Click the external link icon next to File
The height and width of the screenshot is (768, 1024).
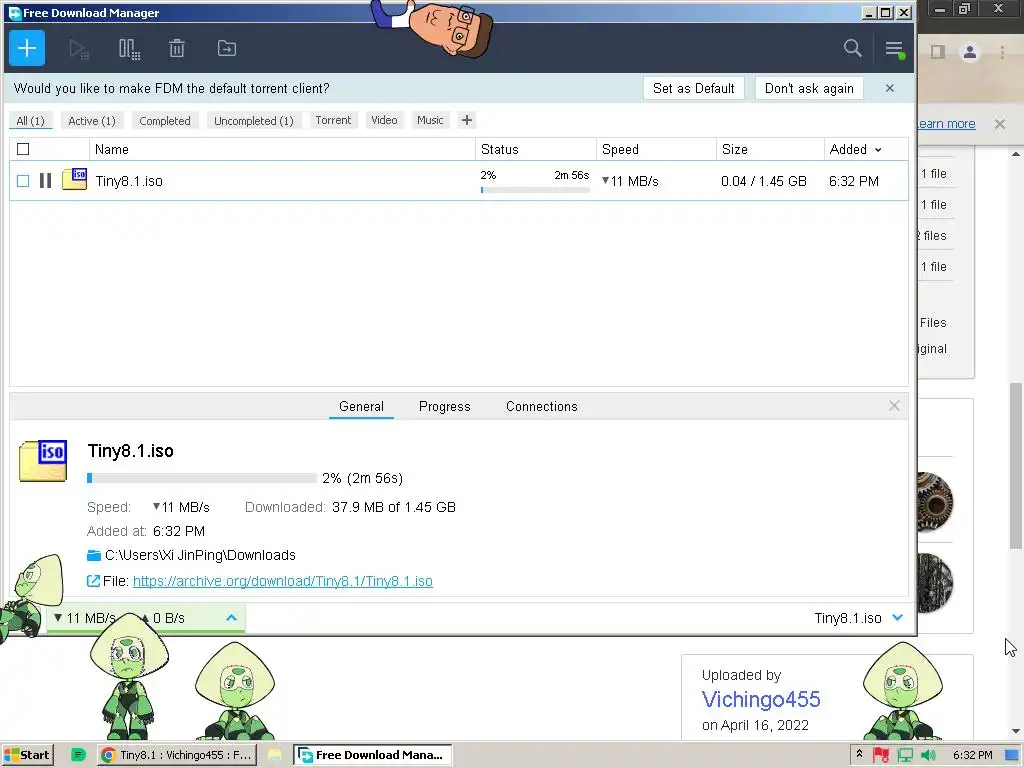tap(93, 581)
